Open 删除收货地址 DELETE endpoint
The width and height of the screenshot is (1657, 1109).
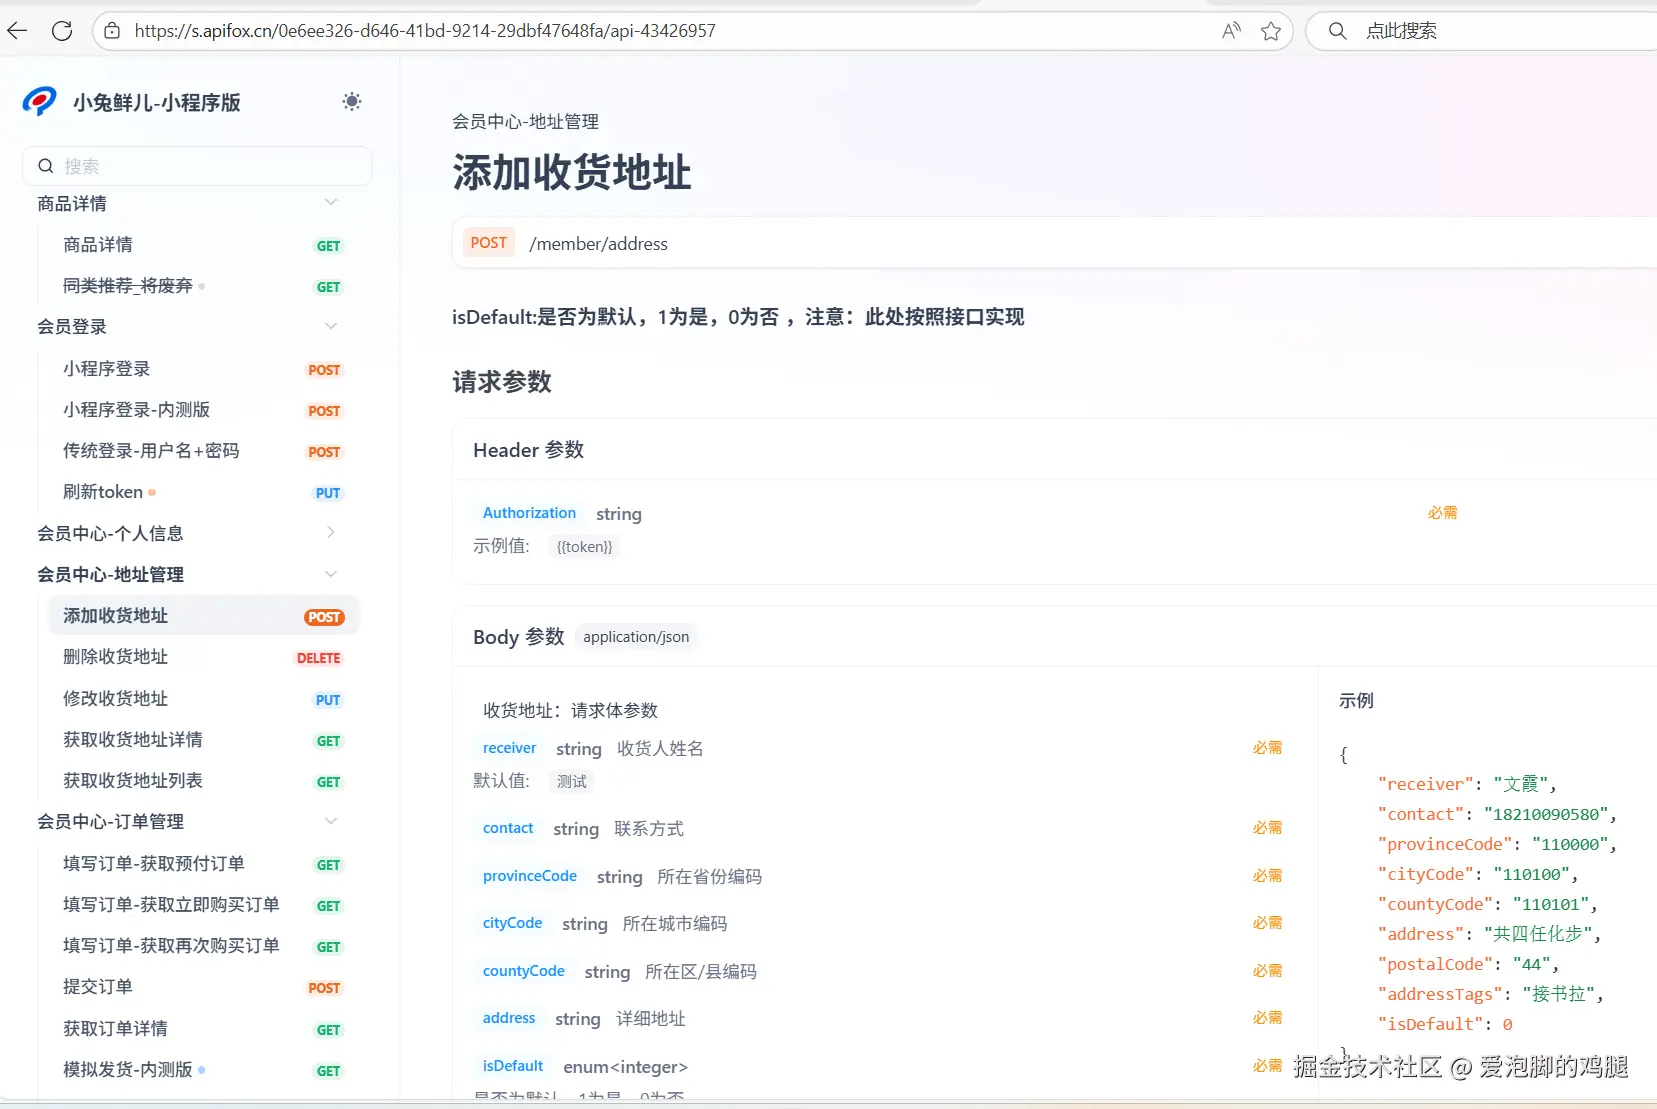click(x=203, y=657)
